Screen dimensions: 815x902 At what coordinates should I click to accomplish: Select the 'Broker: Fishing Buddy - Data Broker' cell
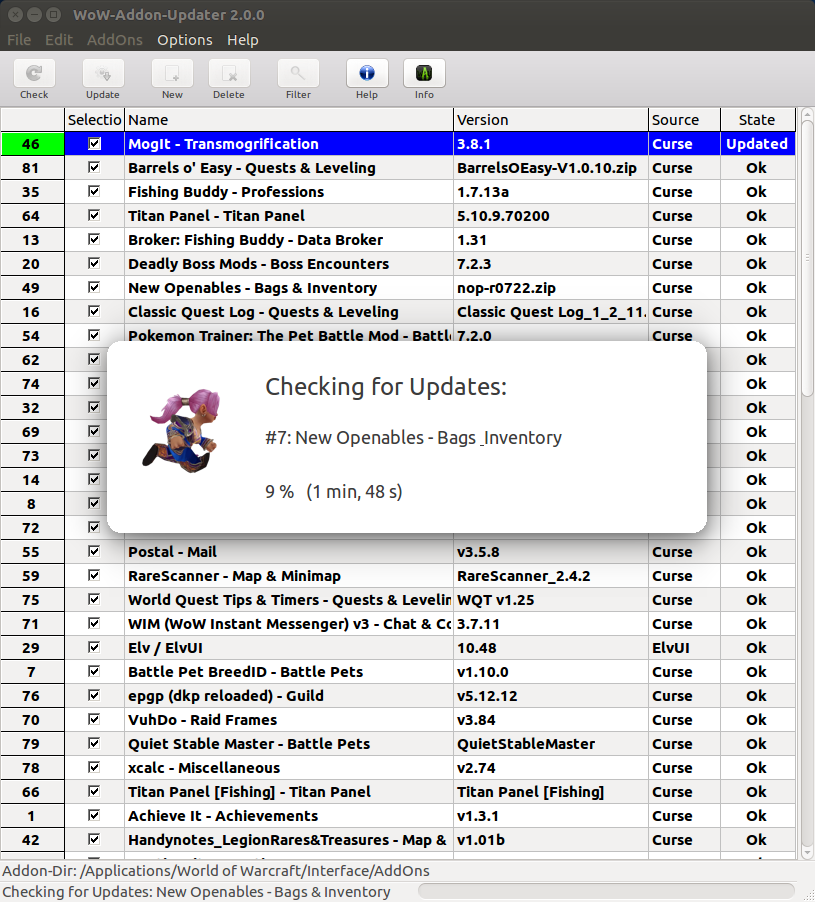tap(289, 240)
